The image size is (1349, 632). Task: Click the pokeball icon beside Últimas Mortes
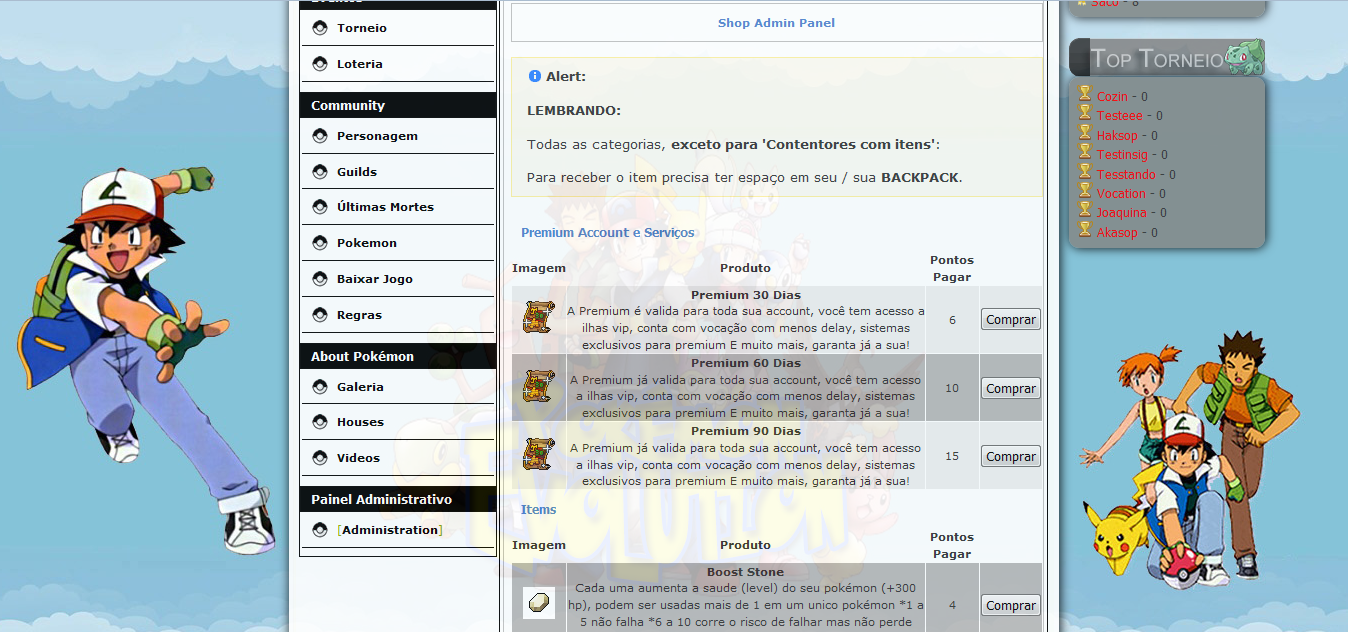(320, 207)
